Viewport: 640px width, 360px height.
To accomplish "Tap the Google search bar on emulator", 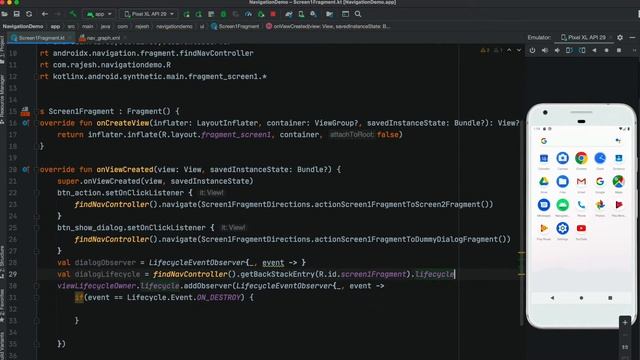I will pos(581,141).
